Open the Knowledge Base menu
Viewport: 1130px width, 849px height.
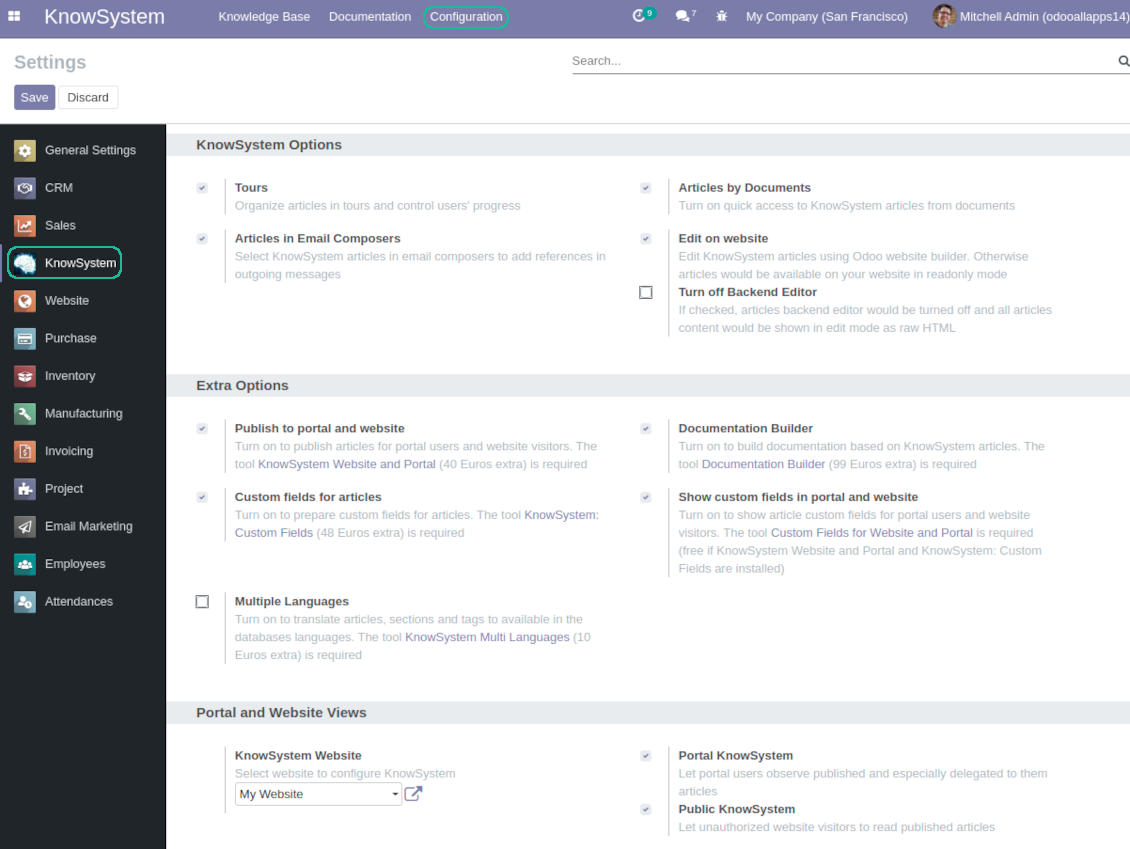[264, 17]
